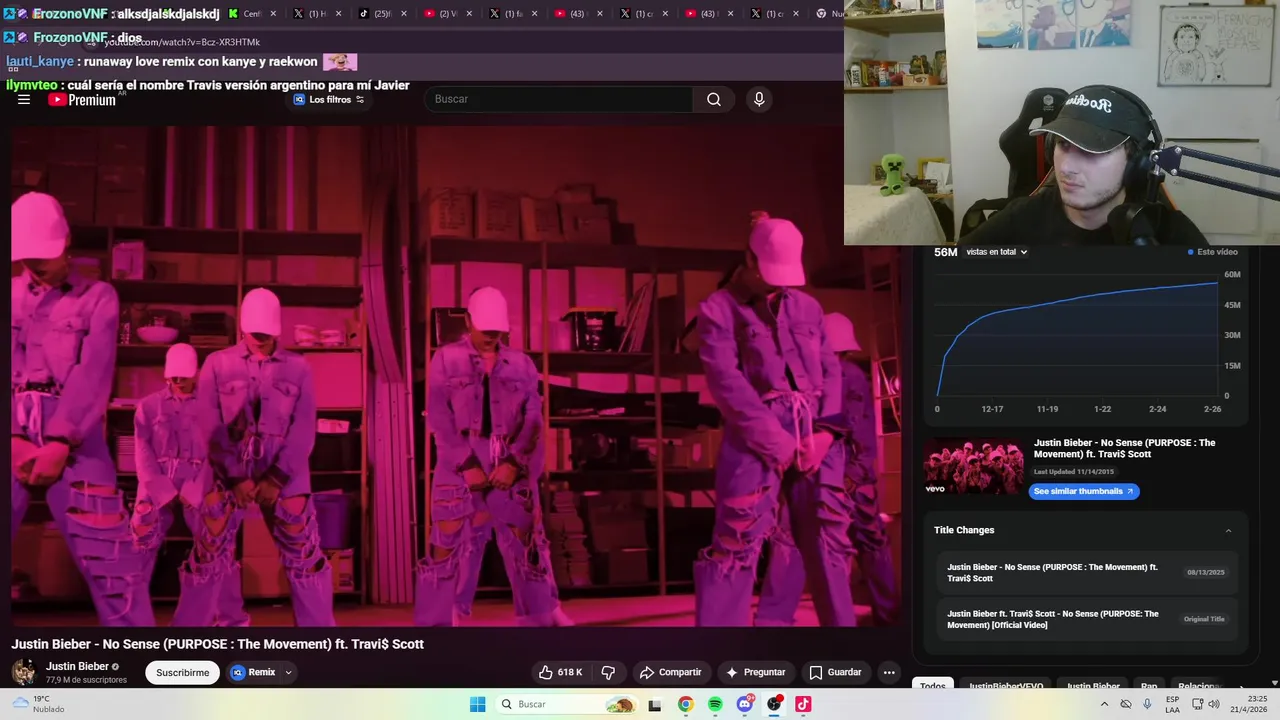Open Discord from the taskbar
The height and width of the screenshot is (720, 1280).
pyautogui.click(x=745, y=704)
